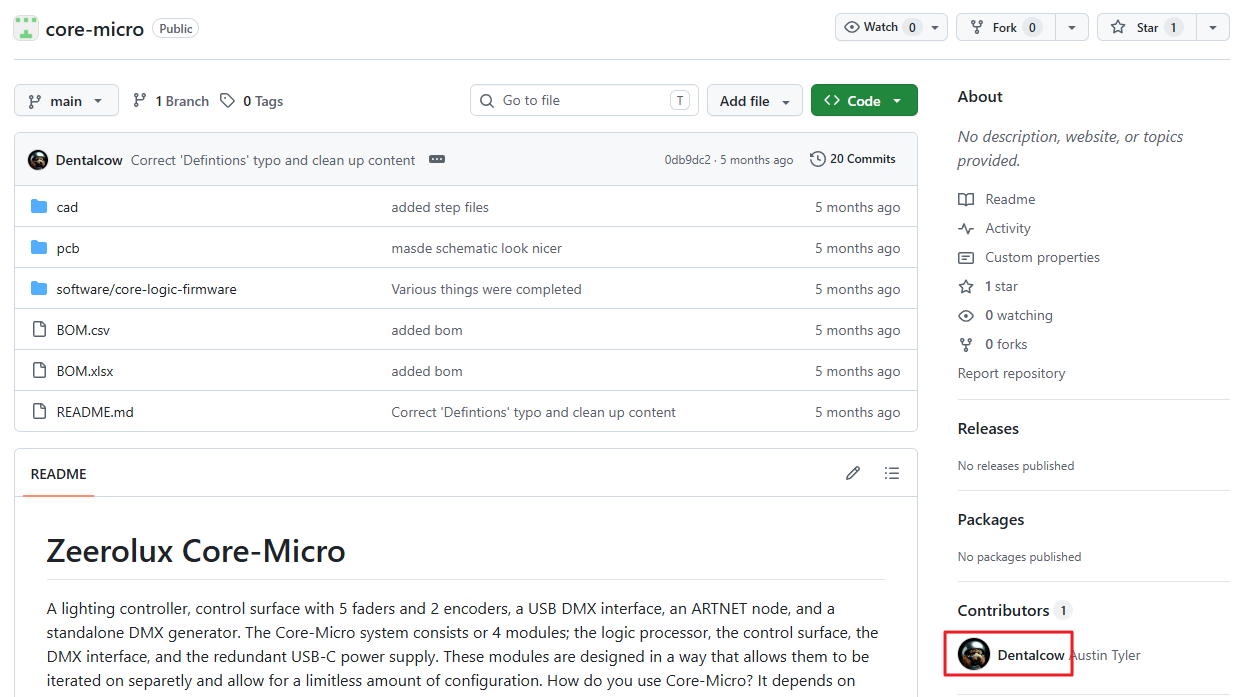
Task: Open software/core-logic-firmware folder
Action: pyautogui.click(x=146, y=289)
